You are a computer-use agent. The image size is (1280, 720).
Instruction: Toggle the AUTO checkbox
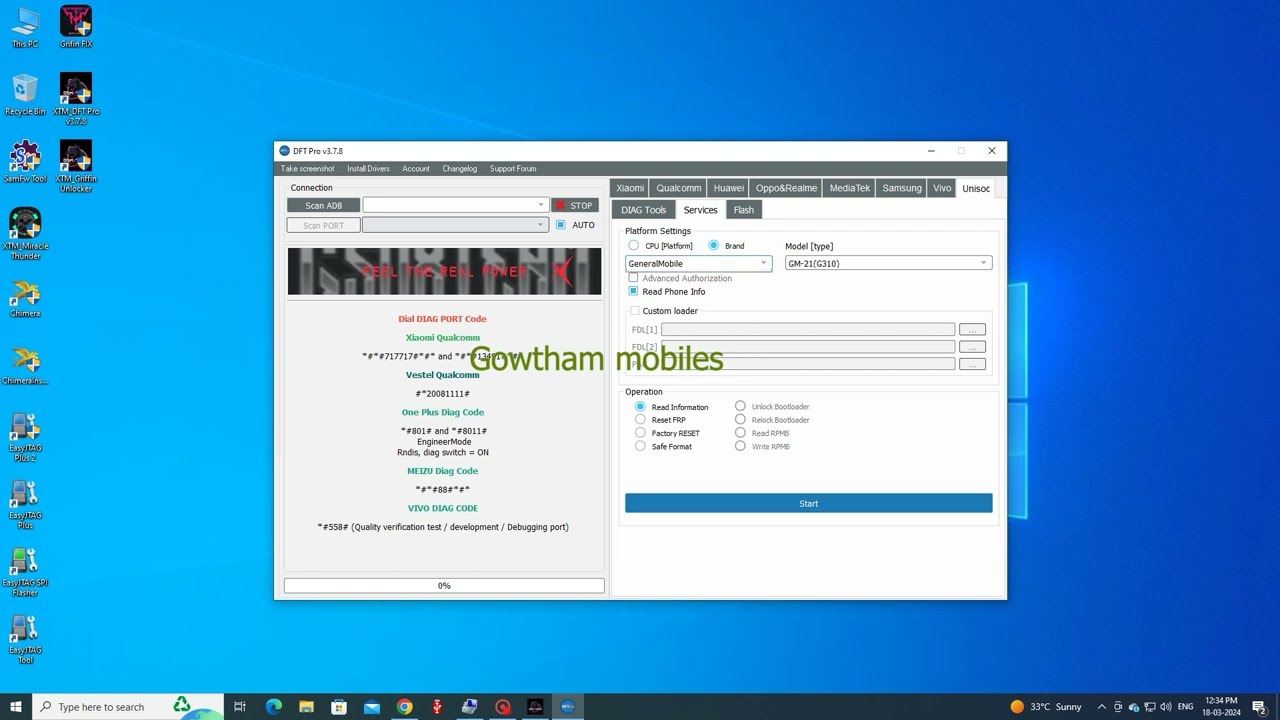tap(560, 225)
